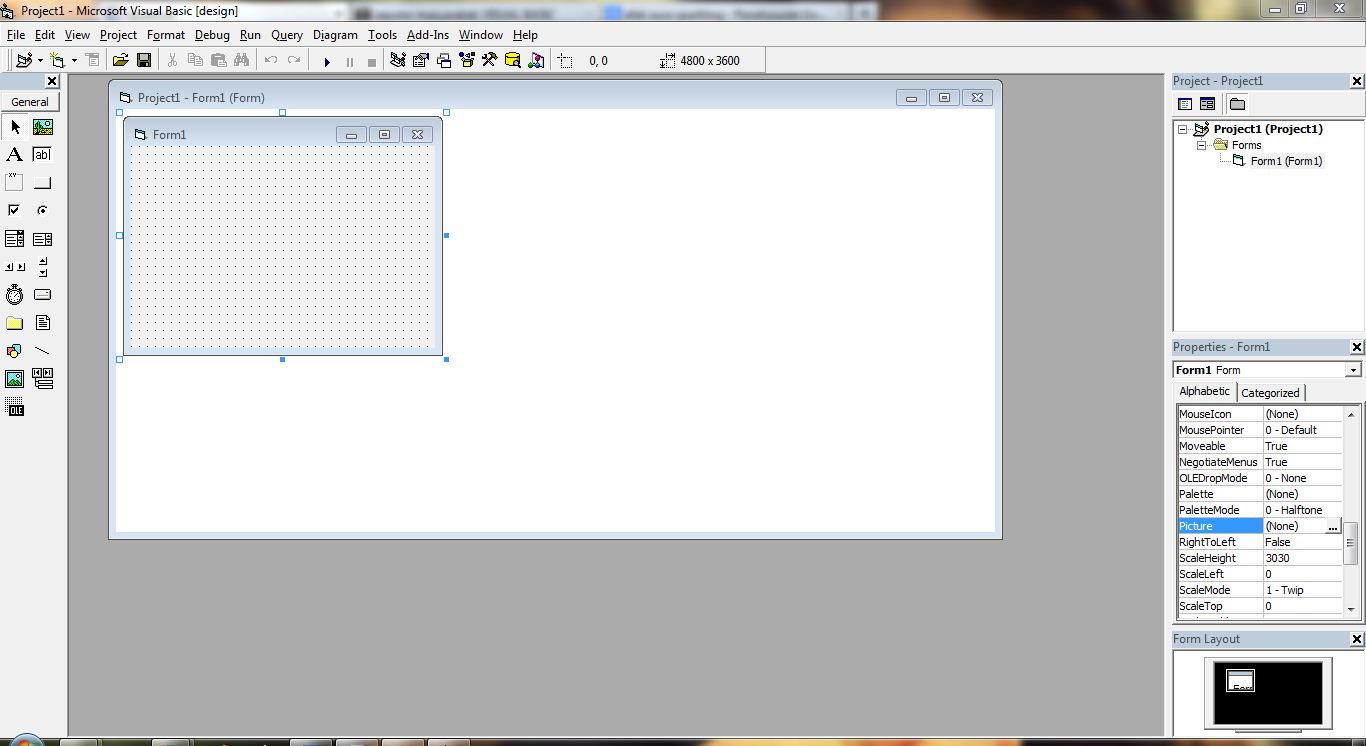The height and width of the screenshot is (746, 1366).
Task: Click the Save Project toolbar icon
Action: (x=144, y=61)
